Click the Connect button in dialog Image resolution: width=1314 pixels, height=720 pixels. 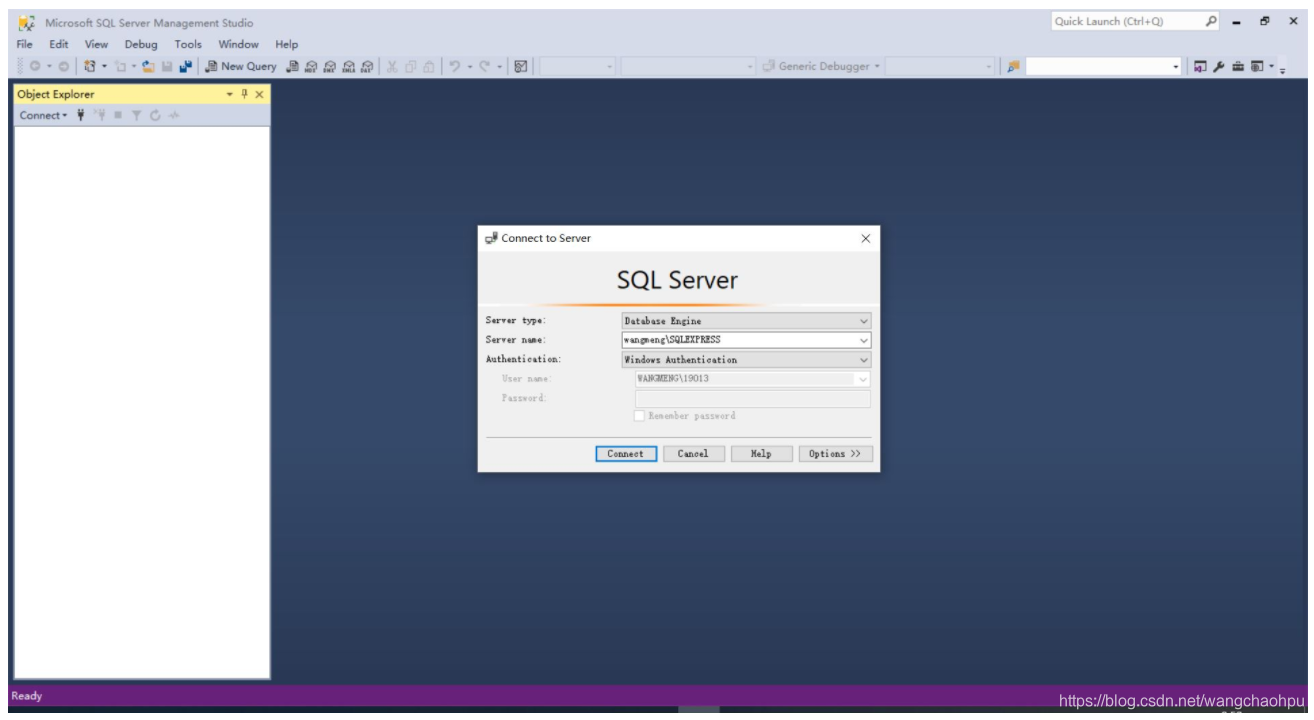click(x=626, y=453)
